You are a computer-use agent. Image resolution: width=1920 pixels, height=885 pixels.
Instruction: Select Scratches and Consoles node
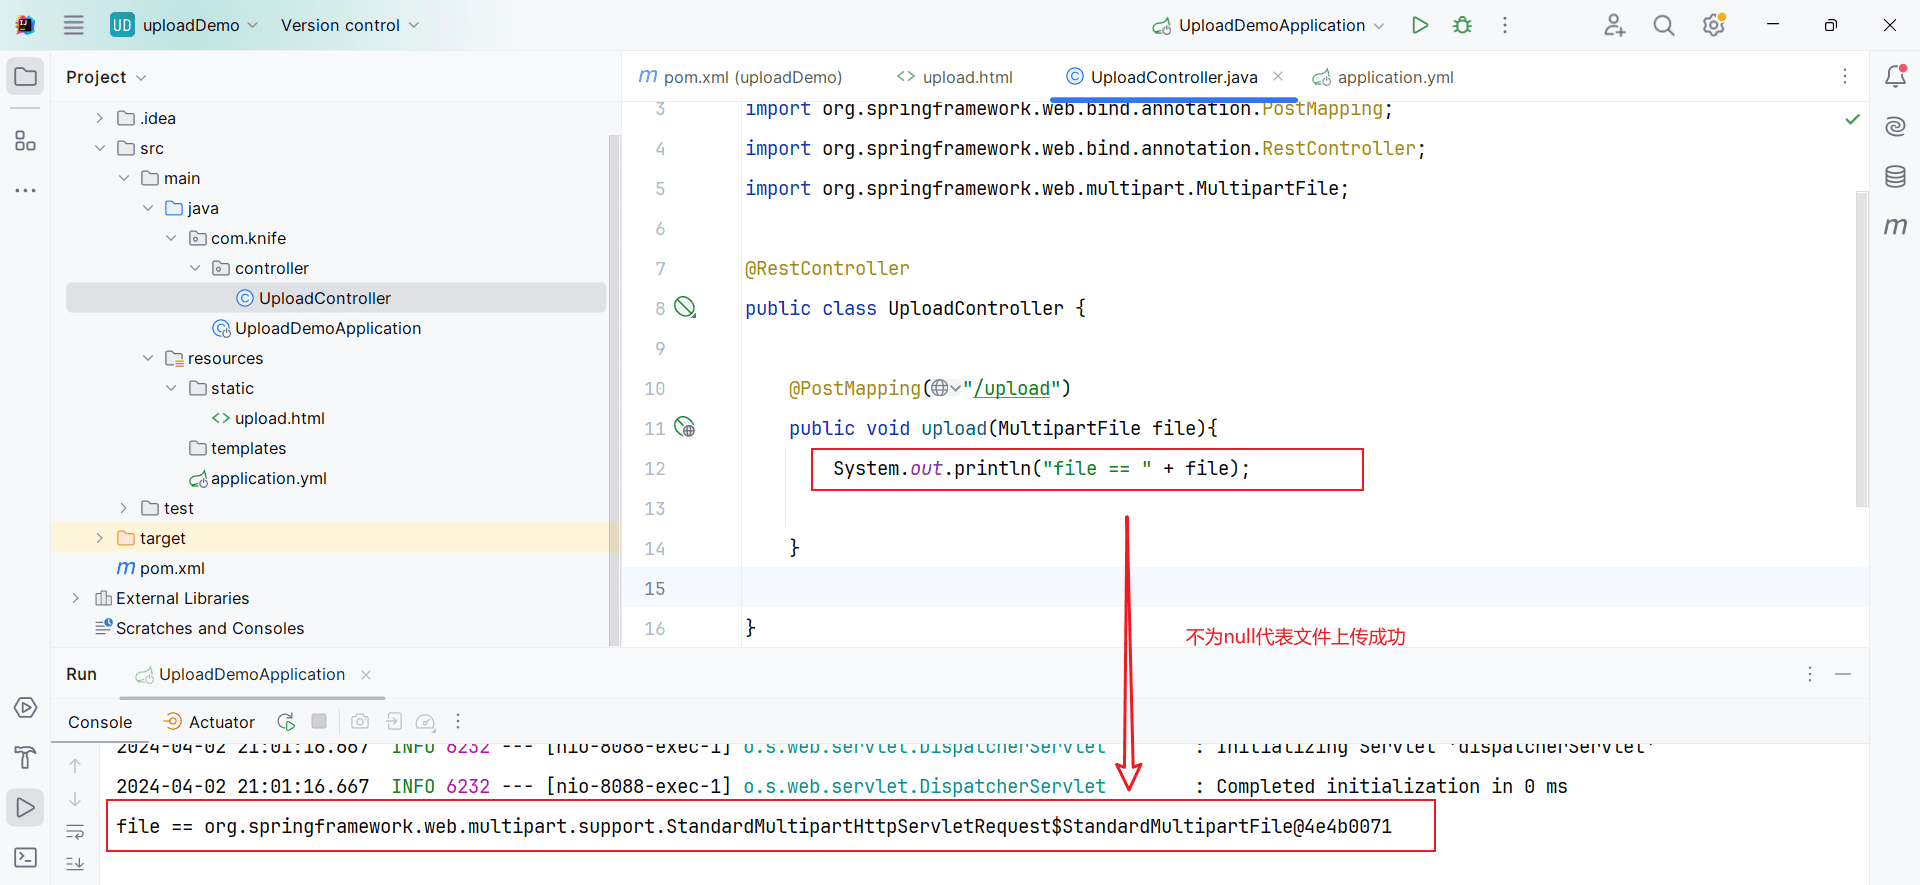[x=210, y=628]
